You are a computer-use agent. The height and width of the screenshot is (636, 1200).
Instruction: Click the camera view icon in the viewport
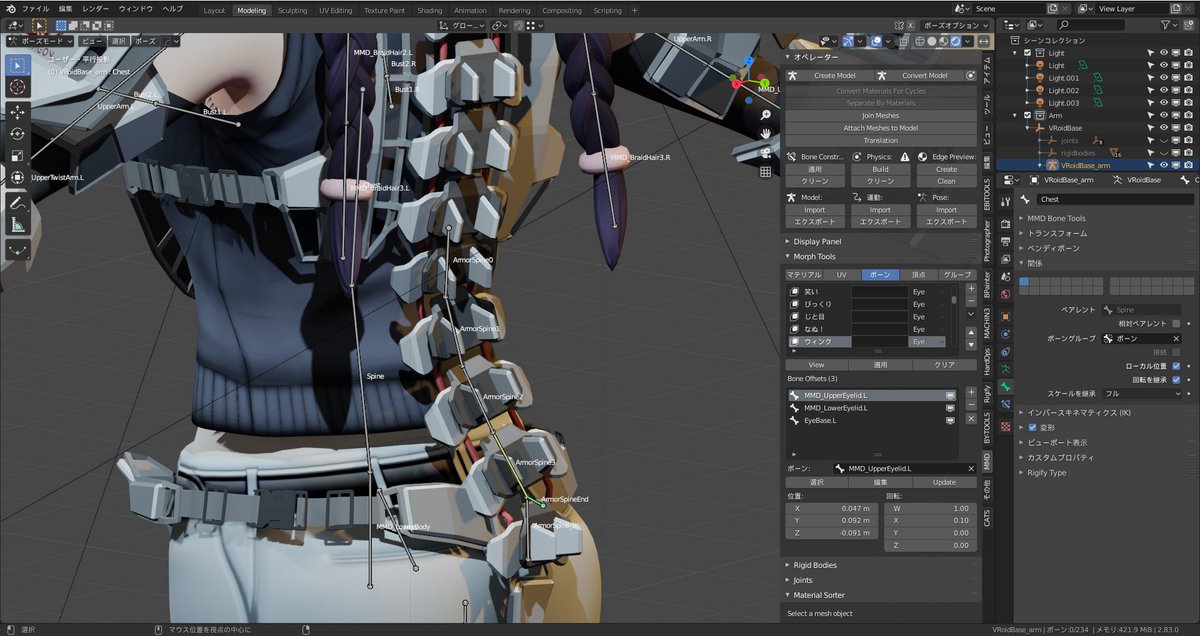pyautogui.click(x=766, y=152)
